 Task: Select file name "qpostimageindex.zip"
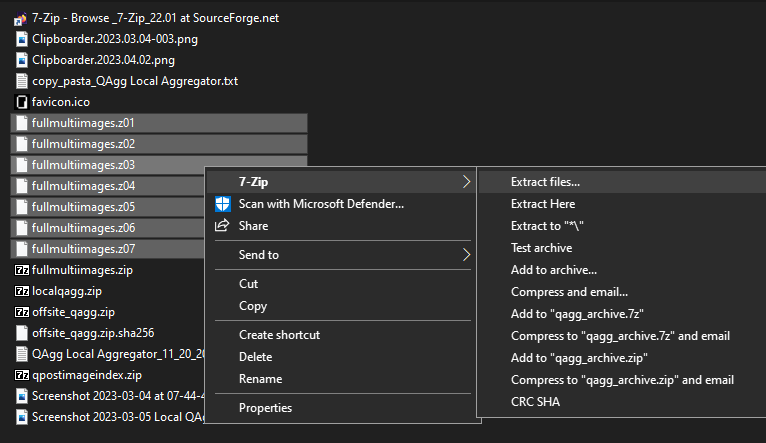pyautogui.click(x=87, y=375)
